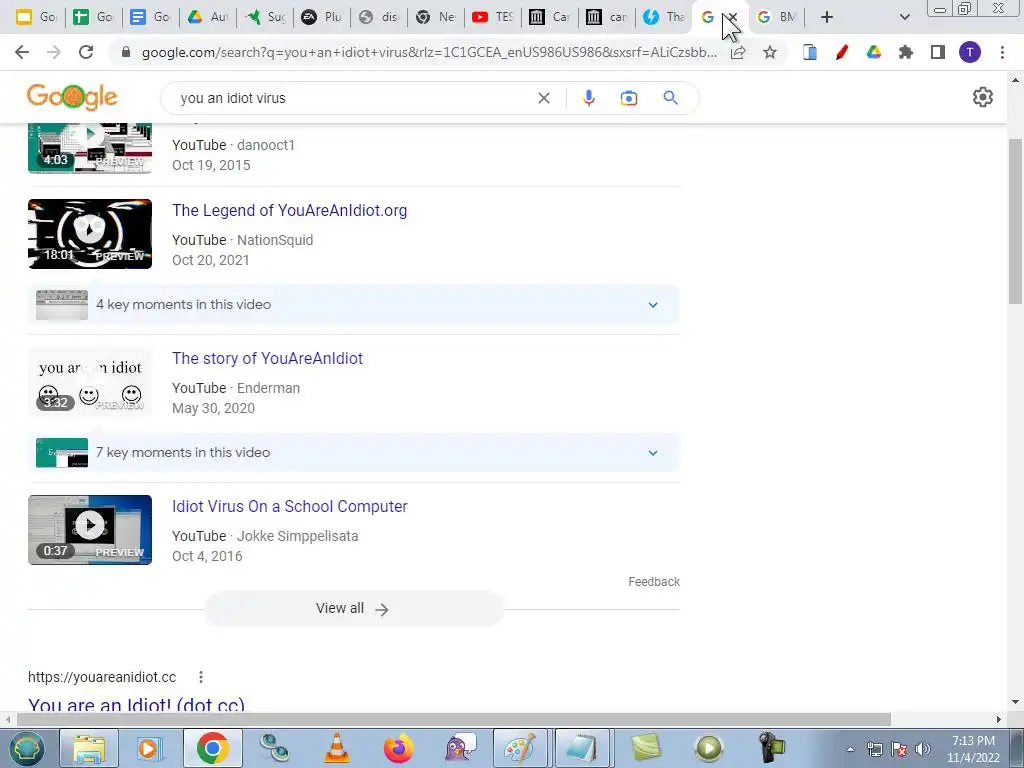The image size is (1024, 768).
Task: Expand 4 key moments in this video
Action: pos(353,304)
